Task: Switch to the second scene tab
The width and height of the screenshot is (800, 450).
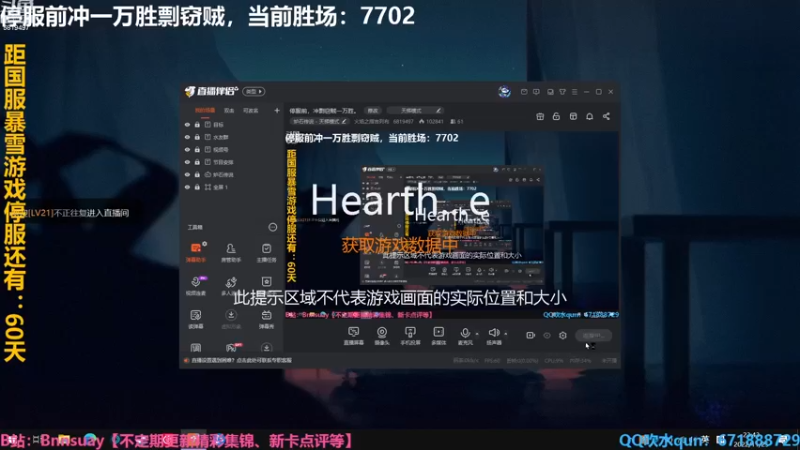Action: click(x=229, y=110)
